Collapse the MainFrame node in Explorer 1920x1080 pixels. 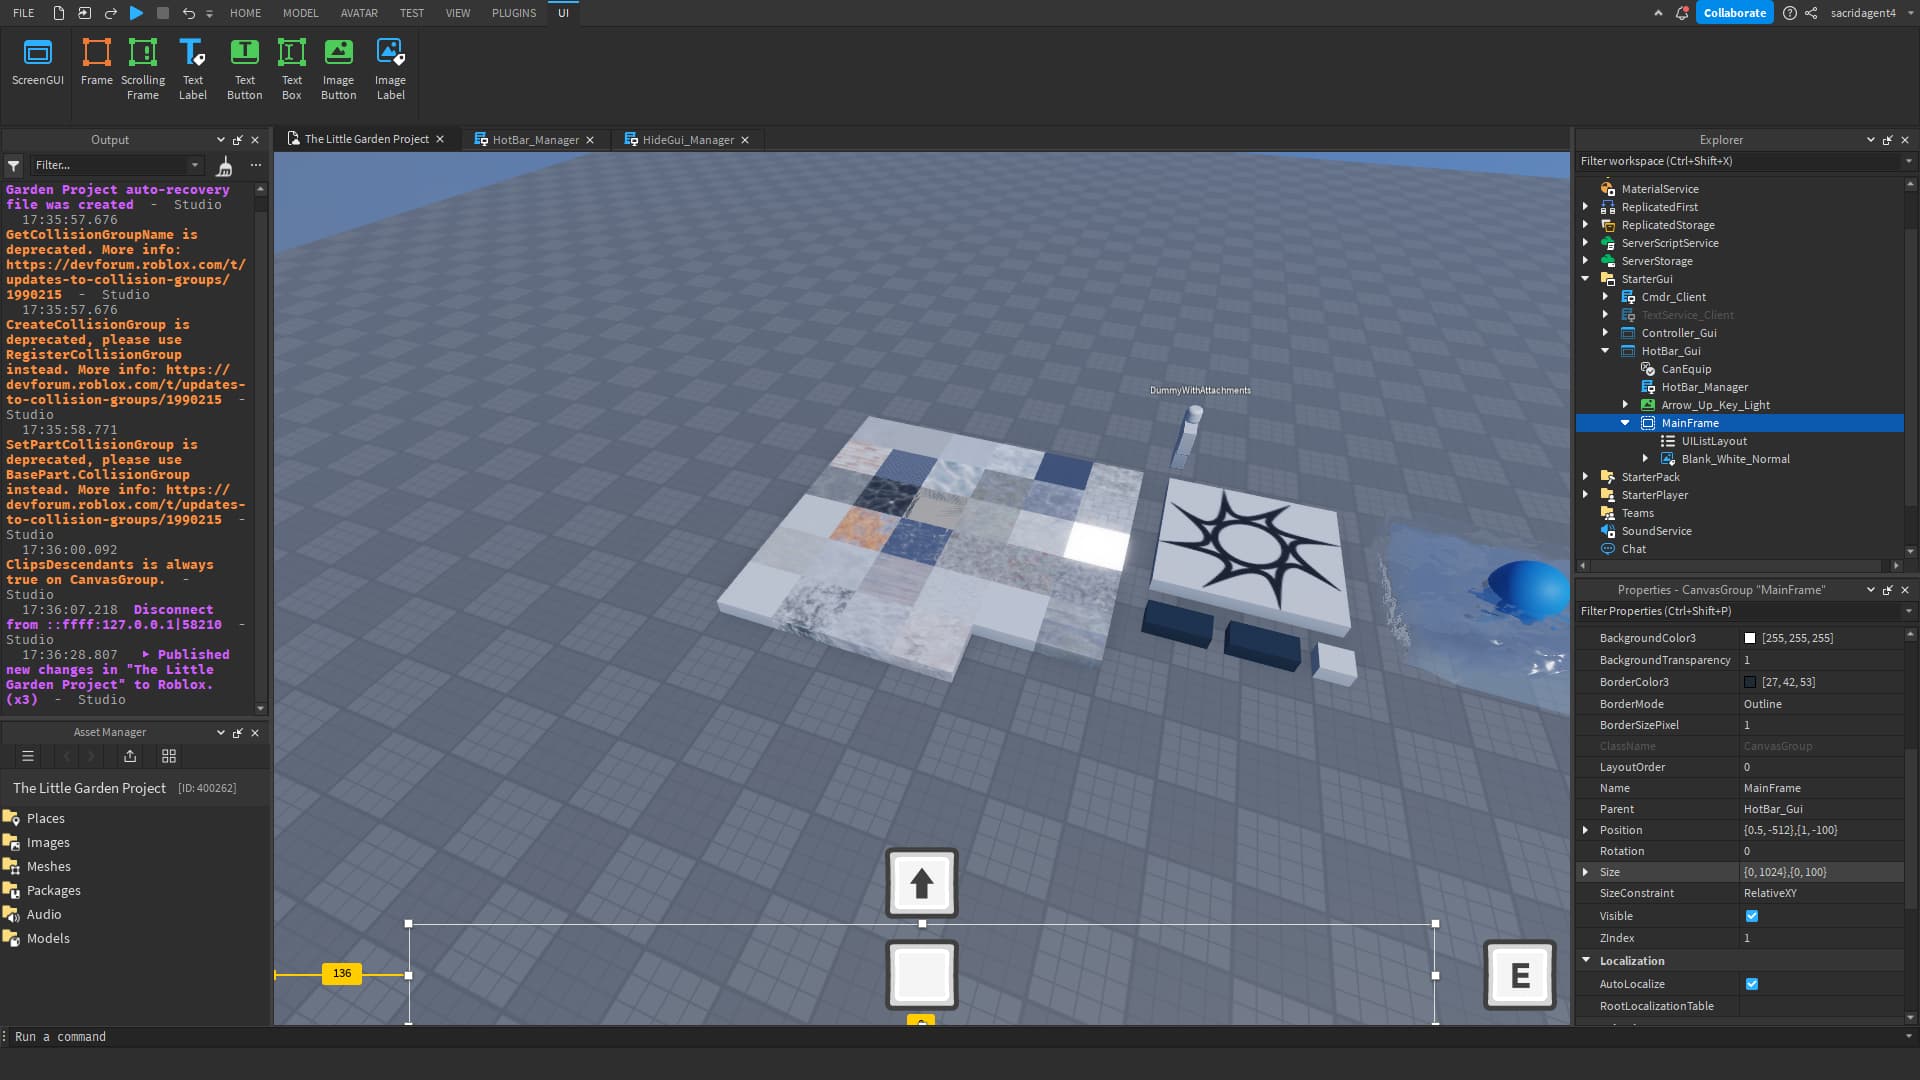coord(1625,422)
